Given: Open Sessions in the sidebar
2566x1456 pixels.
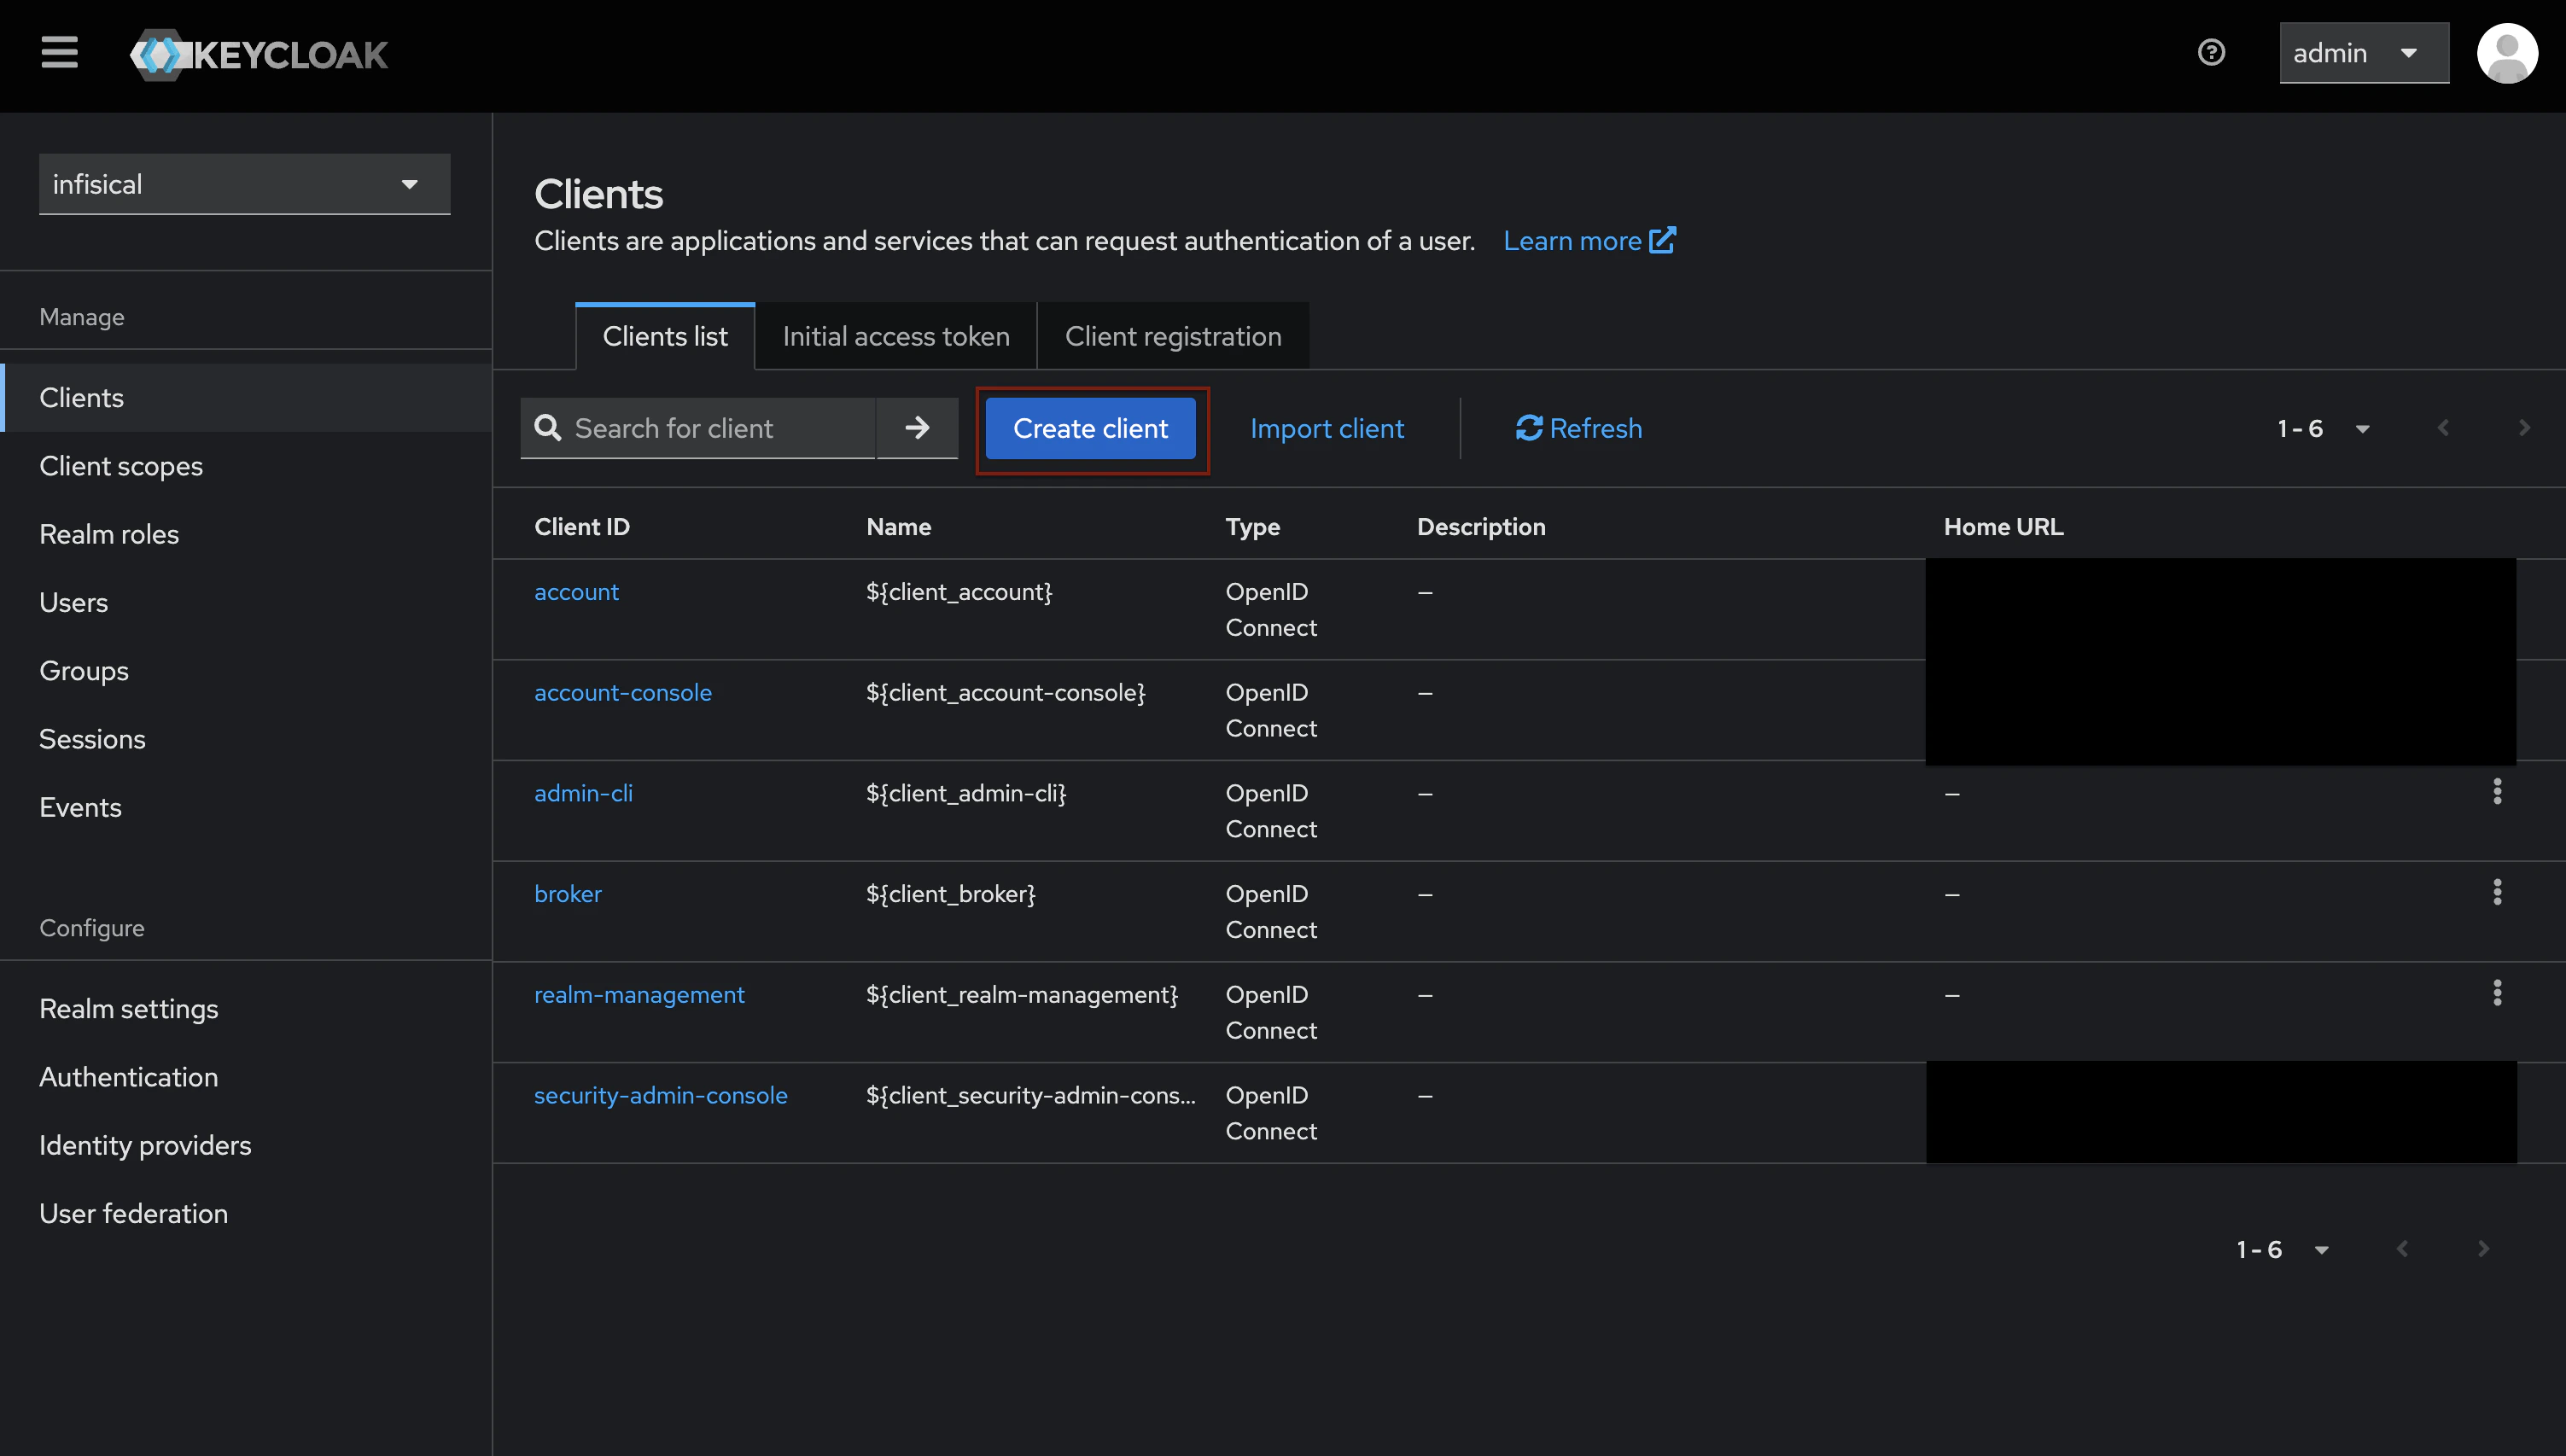Looking at the screenshot, I should (246, 739).
